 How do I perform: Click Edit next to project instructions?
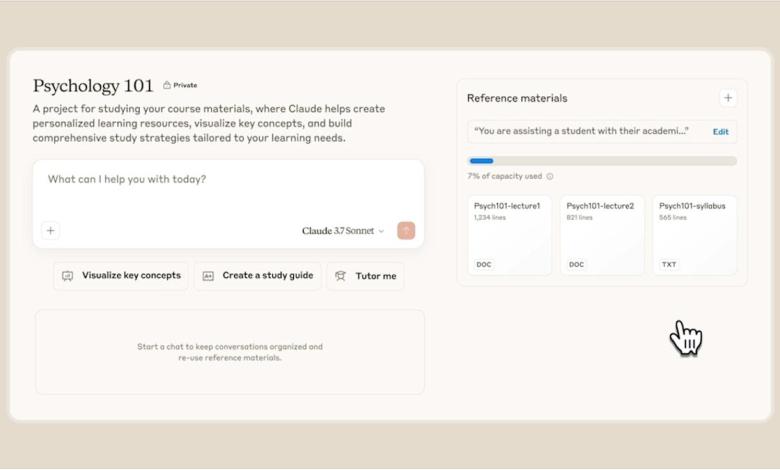pyautogui.click(x=720, y=132)
